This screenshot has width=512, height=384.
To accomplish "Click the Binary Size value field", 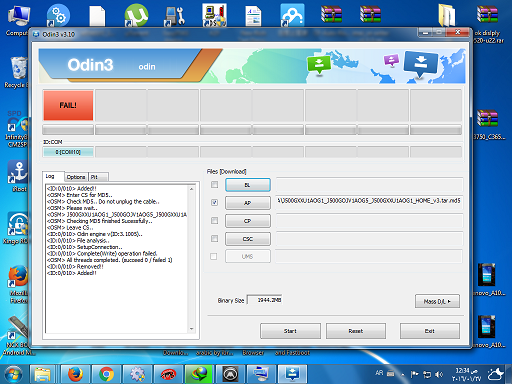I will click(265, 300).
